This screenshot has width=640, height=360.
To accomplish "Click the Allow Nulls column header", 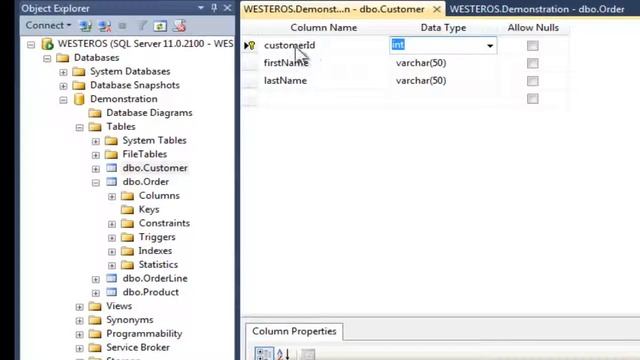I will 533,27.
